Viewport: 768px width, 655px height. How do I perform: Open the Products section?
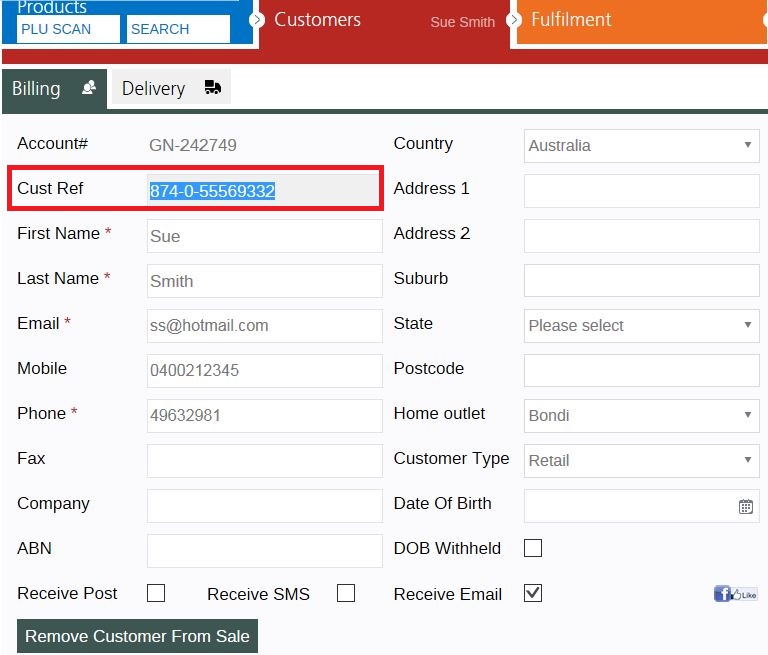tap(52, 7)
